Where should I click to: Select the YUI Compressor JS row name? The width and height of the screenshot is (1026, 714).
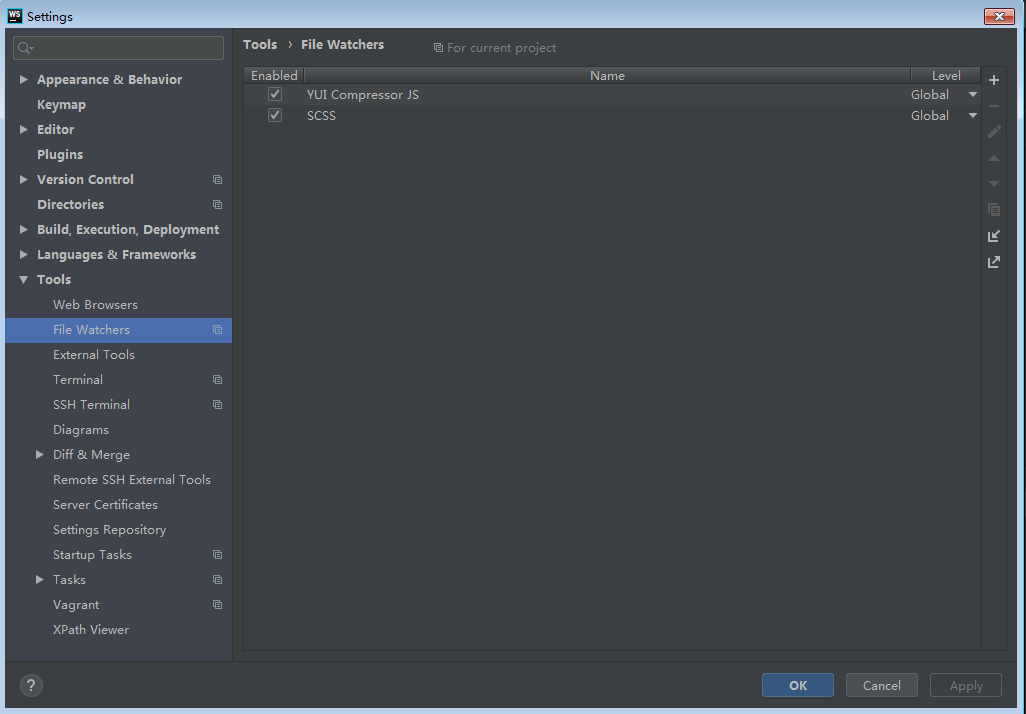[x=363, y=95]
